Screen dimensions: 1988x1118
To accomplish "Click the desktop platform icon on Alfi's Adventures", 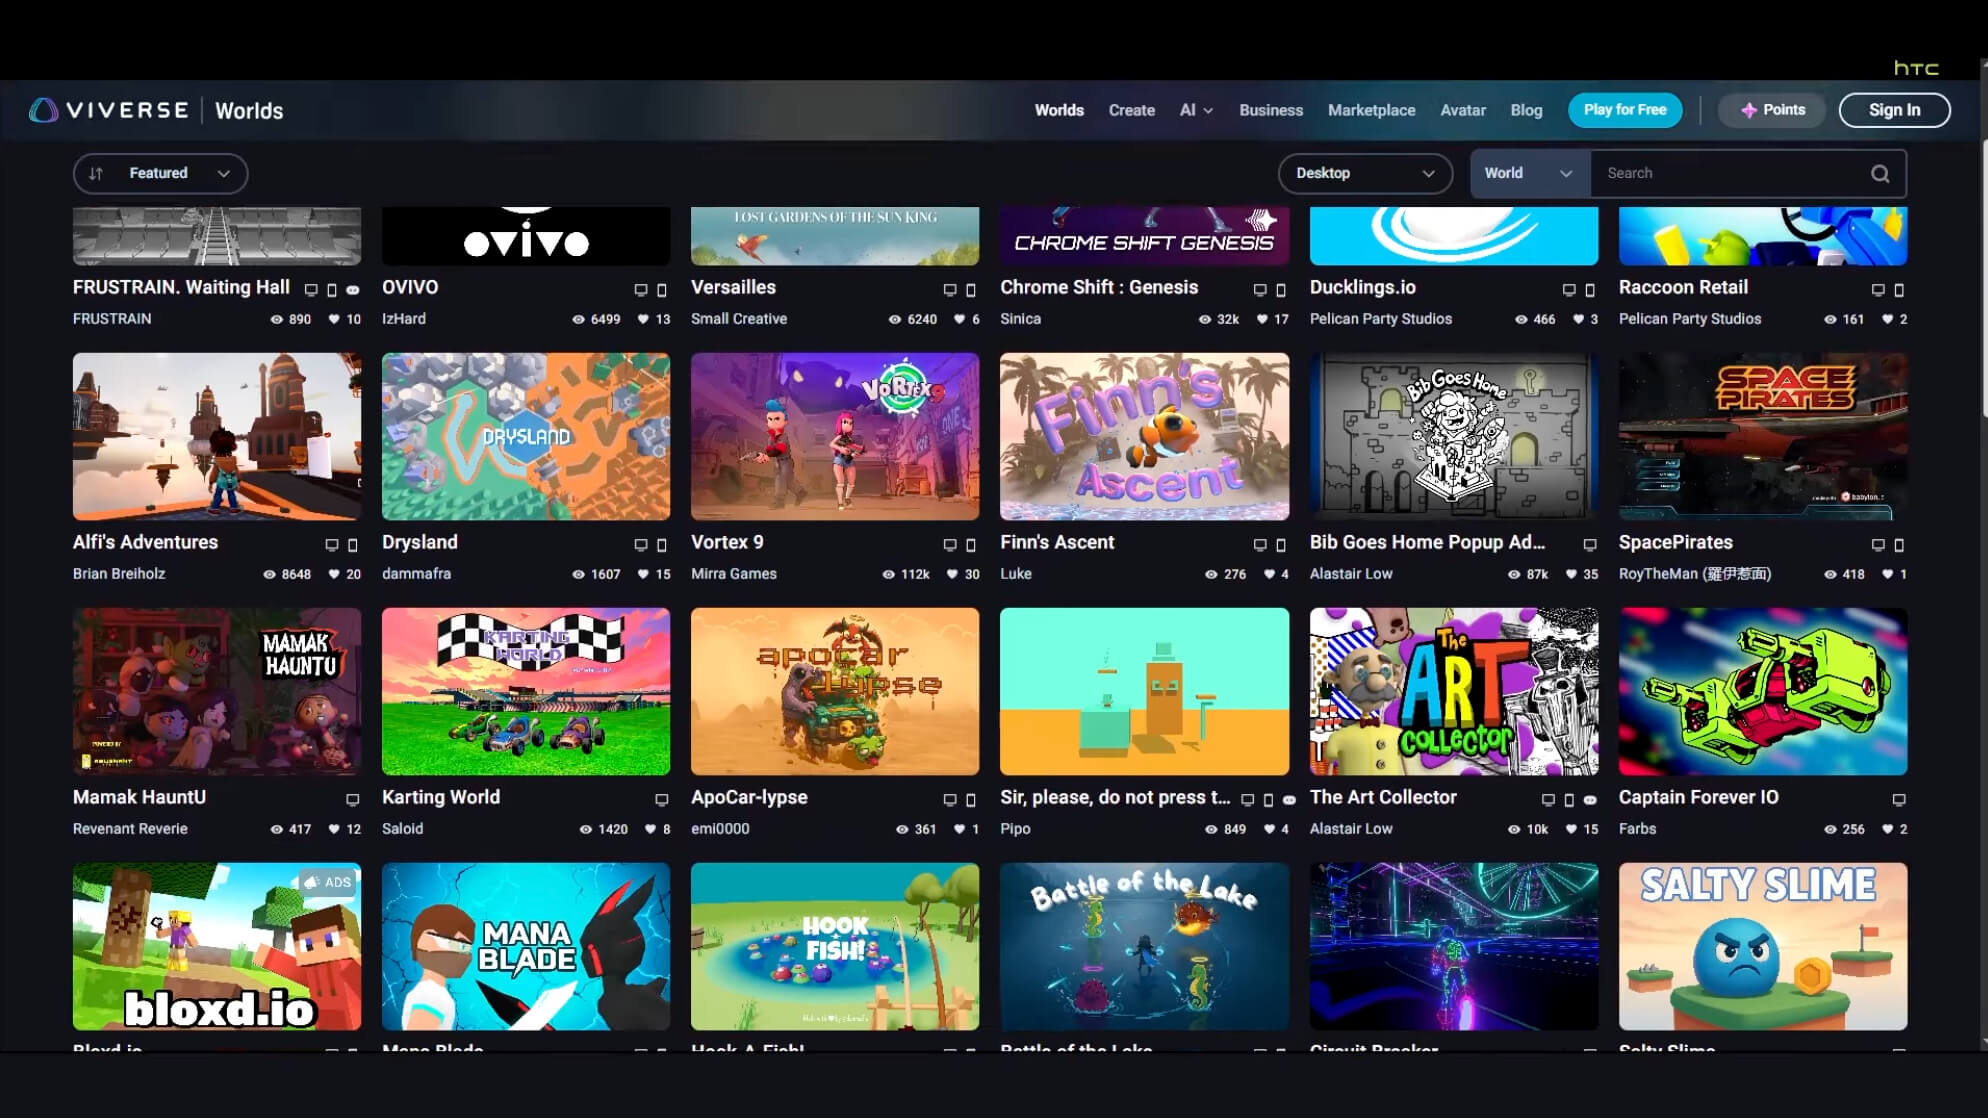I will point(331,545).
